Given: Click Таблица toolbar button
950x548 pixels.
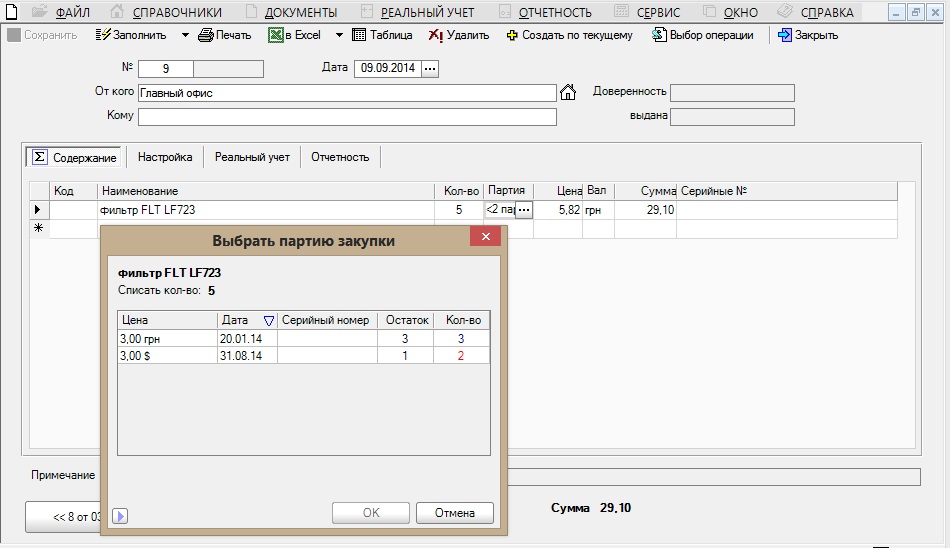Looking at the screenshot, I should [x=382, y=35].
